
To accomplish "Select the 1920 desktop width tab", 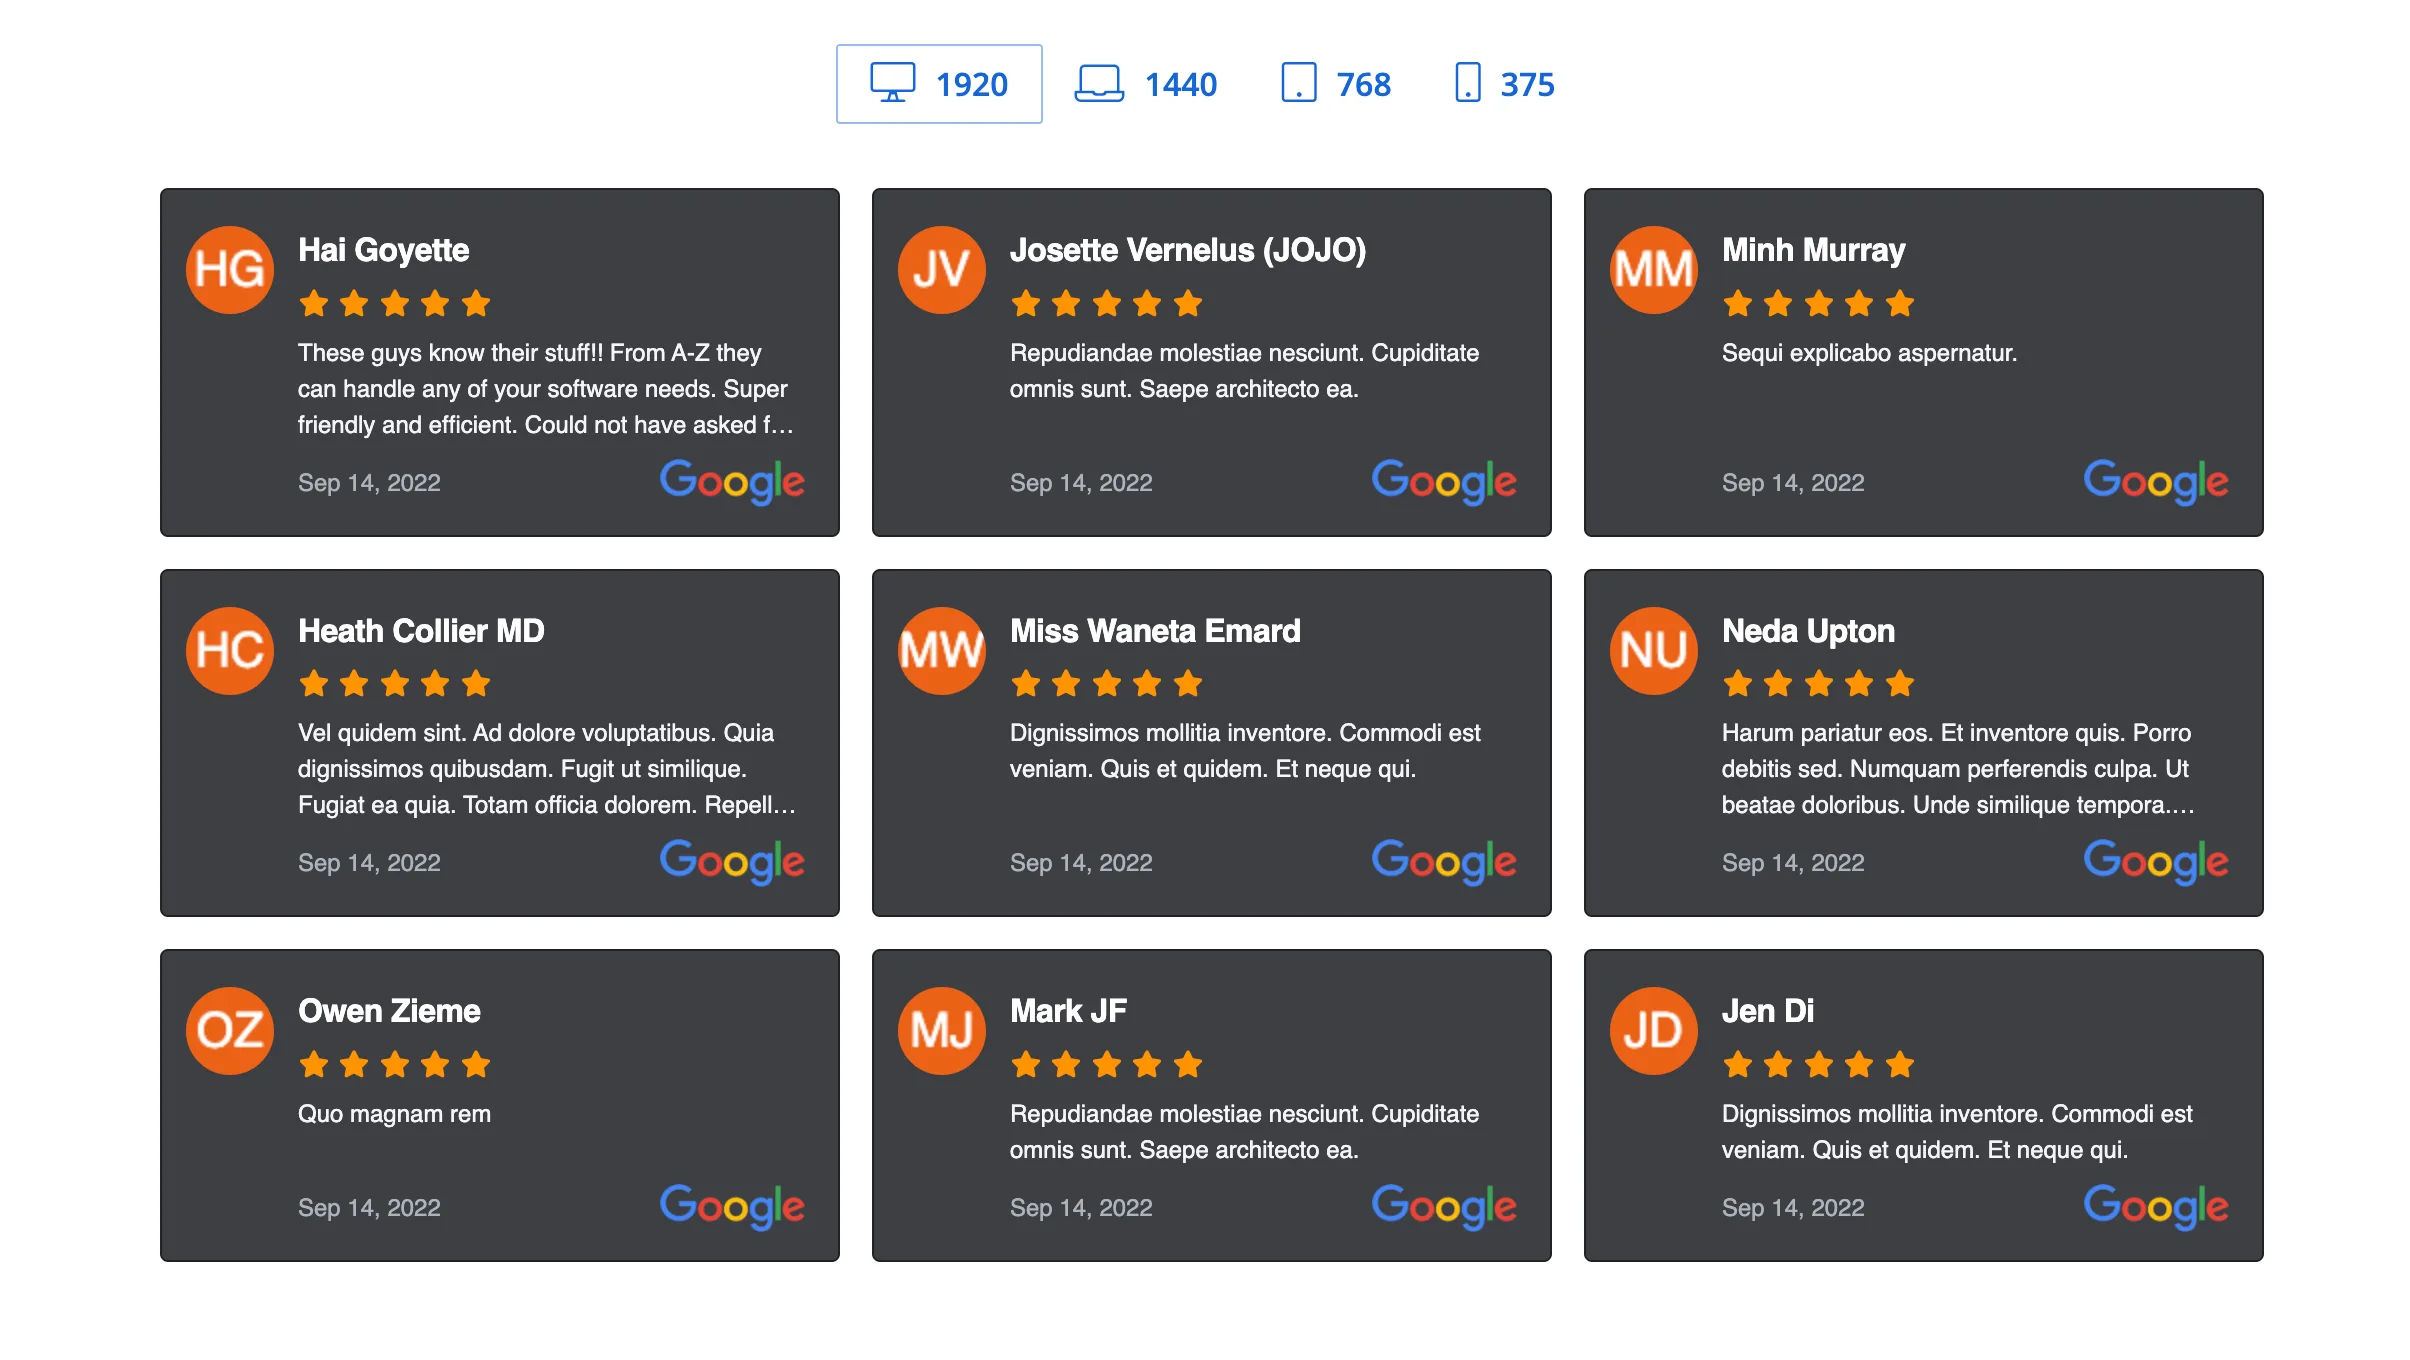I will [x=939, y=84].
